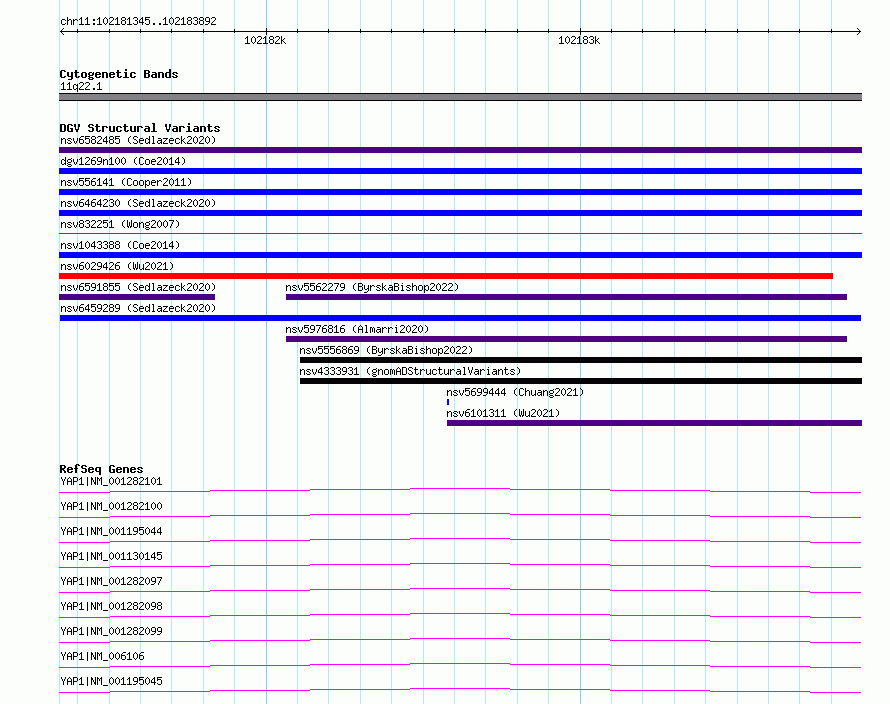Open variant nsv5556869 (ByrskaBishop2022) label
890x704 pixels.
386,350
